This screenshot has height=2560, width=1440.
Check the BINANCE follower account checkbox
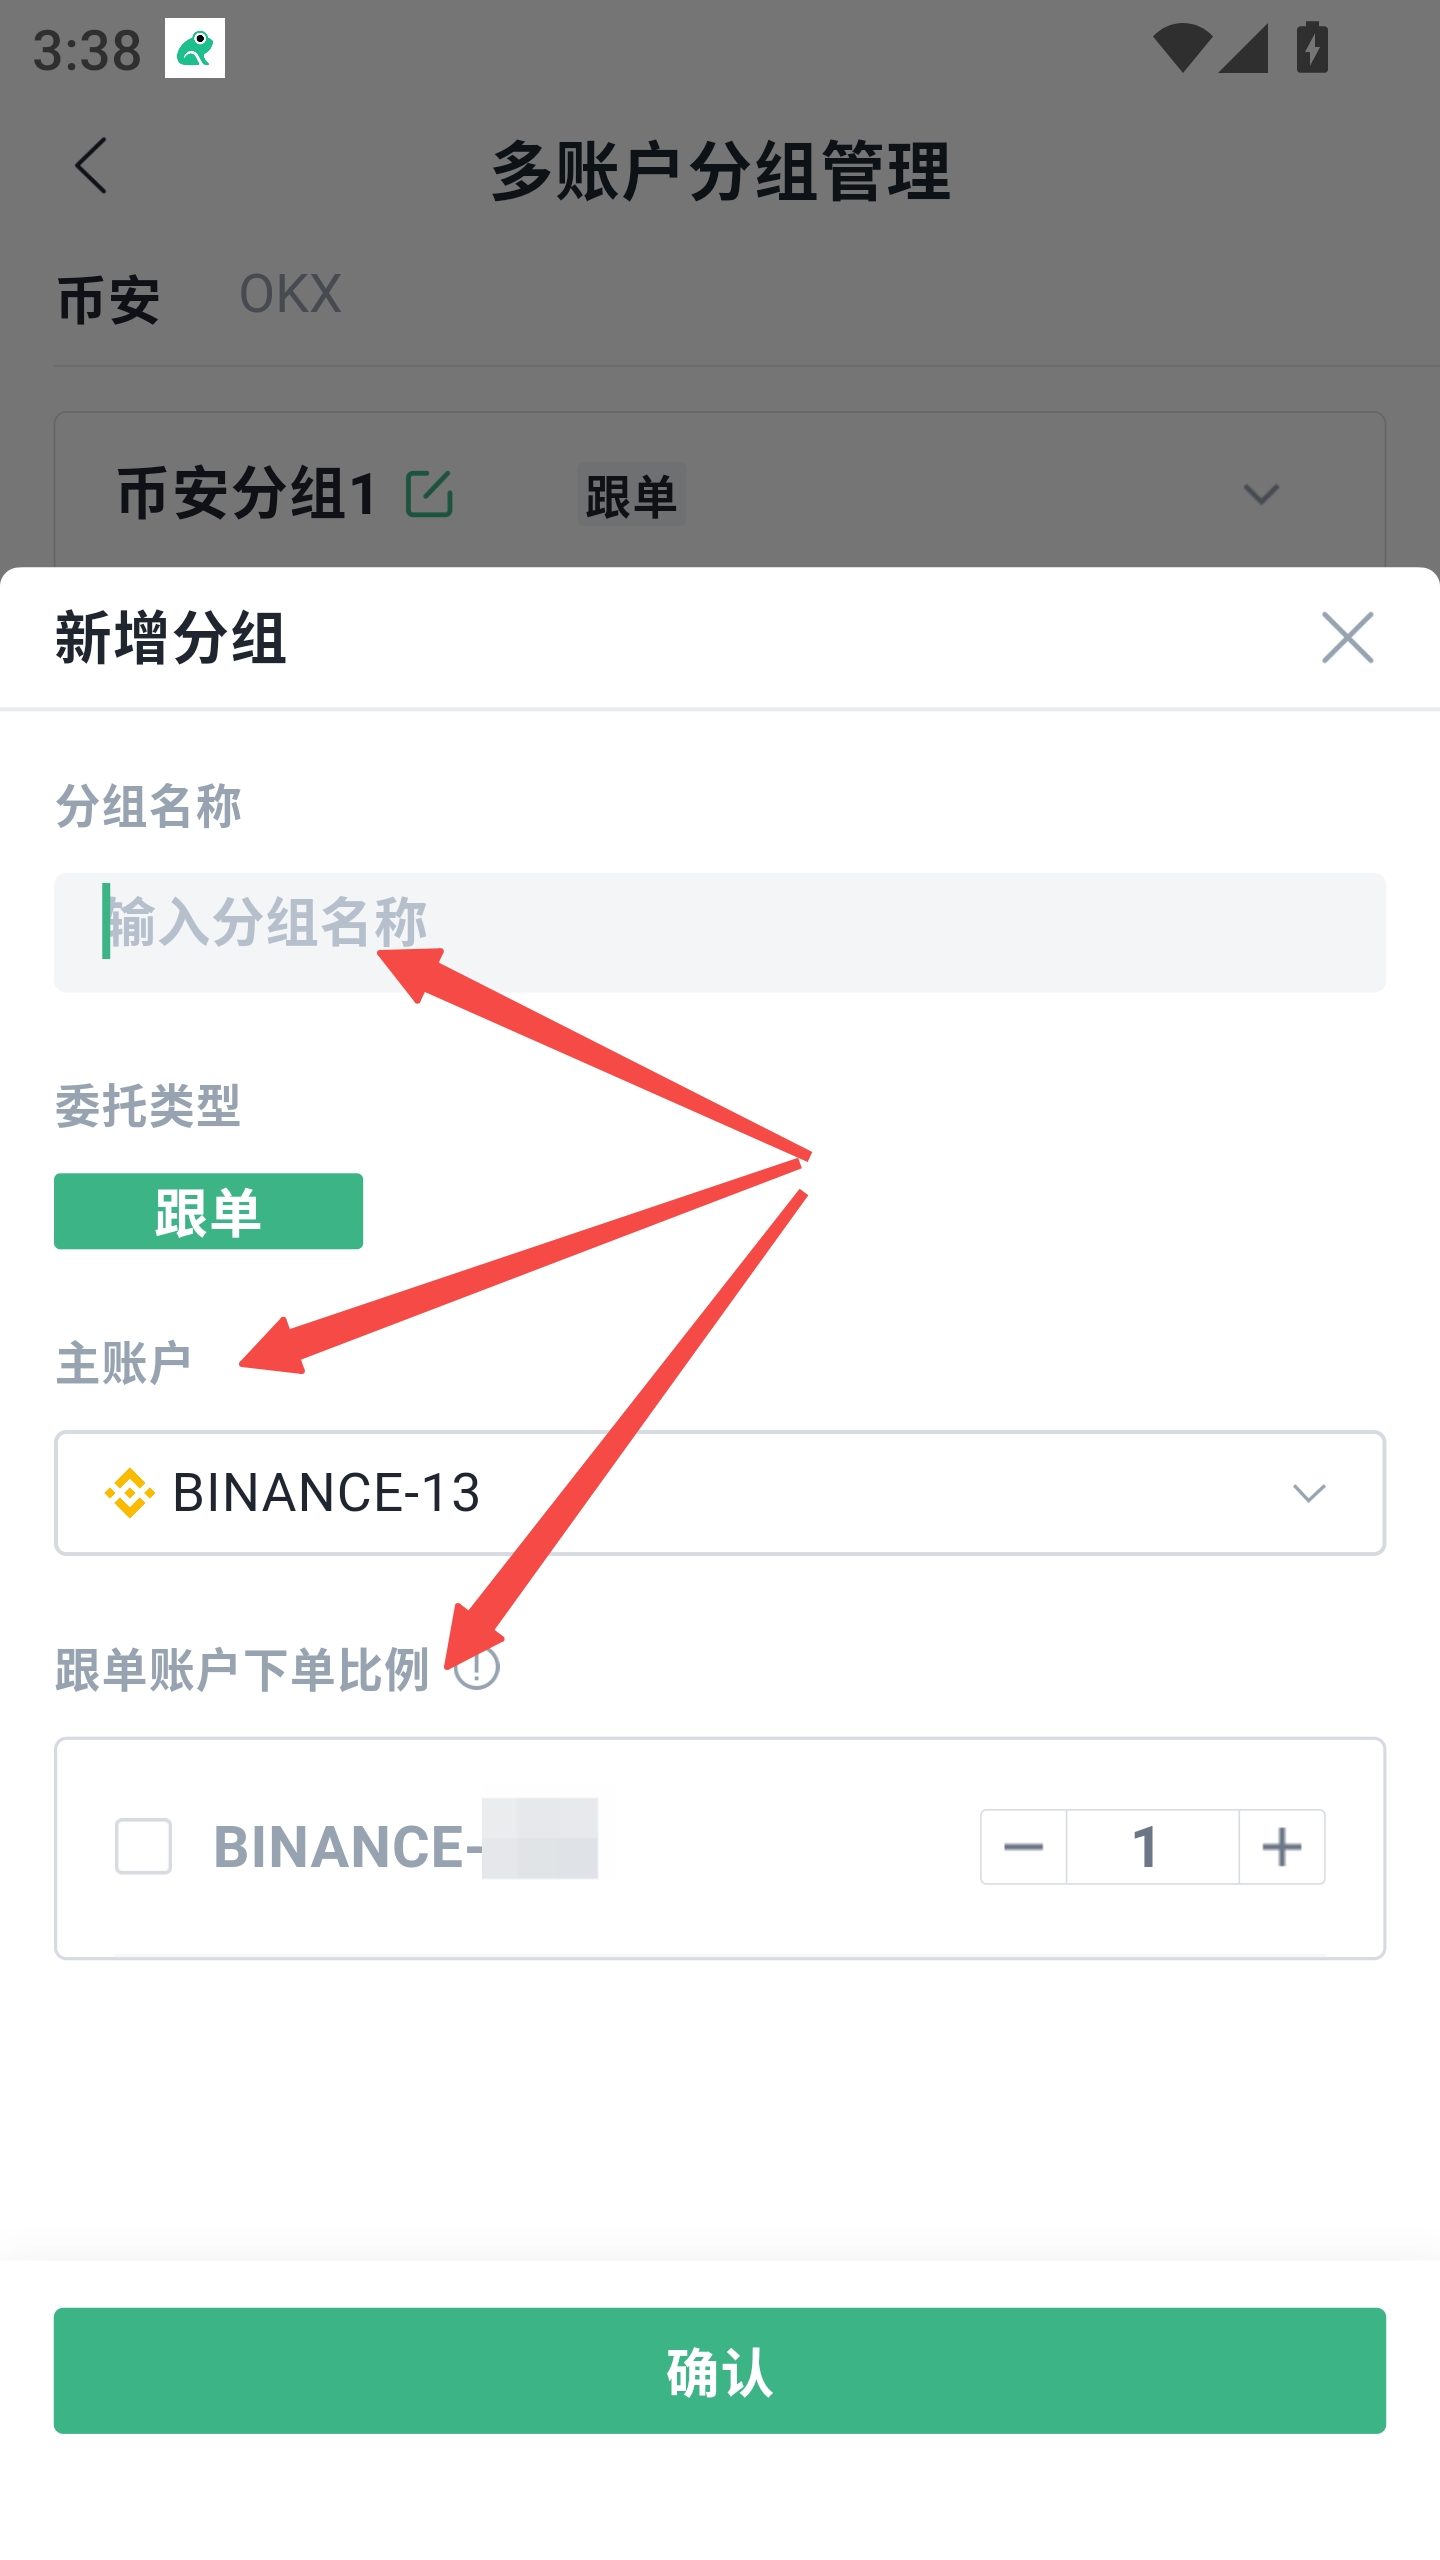click(x=143, y=1846)
